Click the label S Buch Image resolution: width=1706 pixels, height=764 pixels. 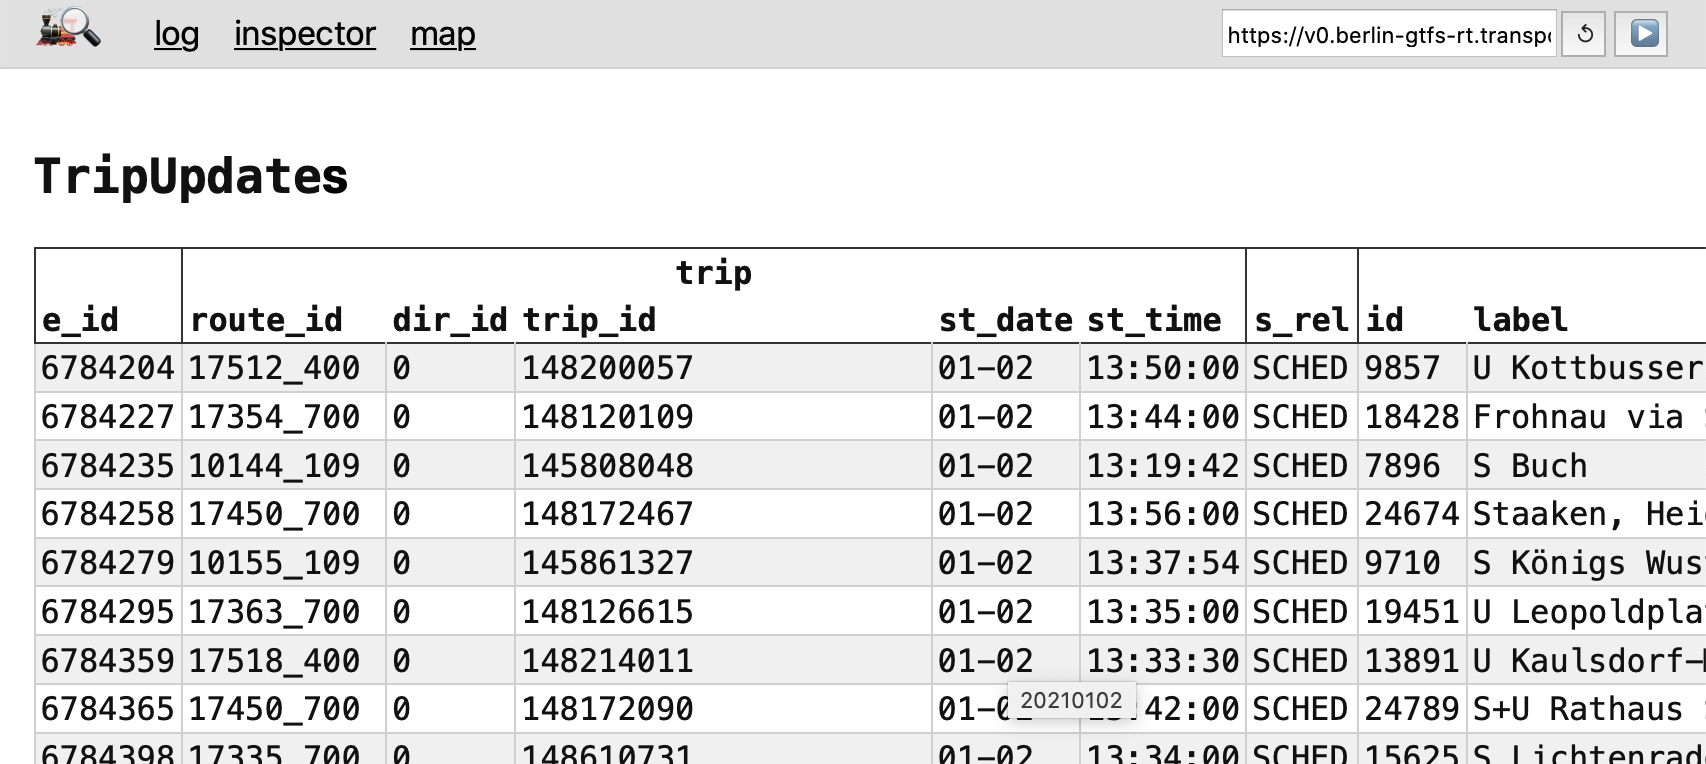1530,466
